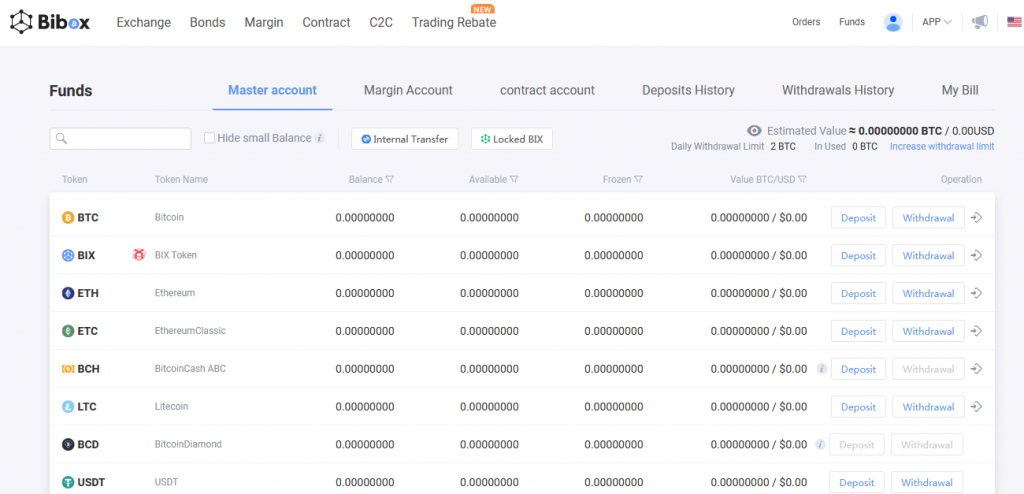Image resolution: width=1024 pixels, height=494 pixels.
Task: Click the LTC coin icon
Action: (x=68, y=407)
